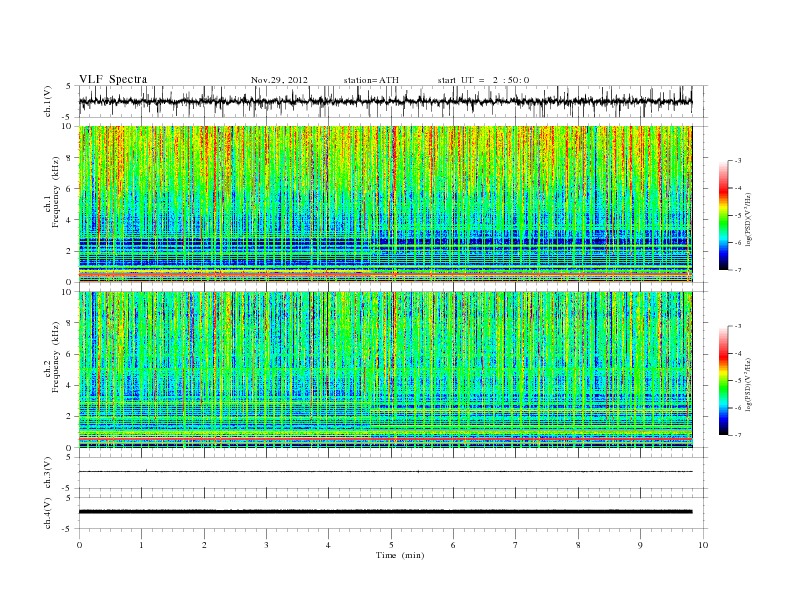The height and width of the screenshot is (612, 792).
Task: Click the ch.2 spectrogram color scale bar
Action: (x=723, y=380)
